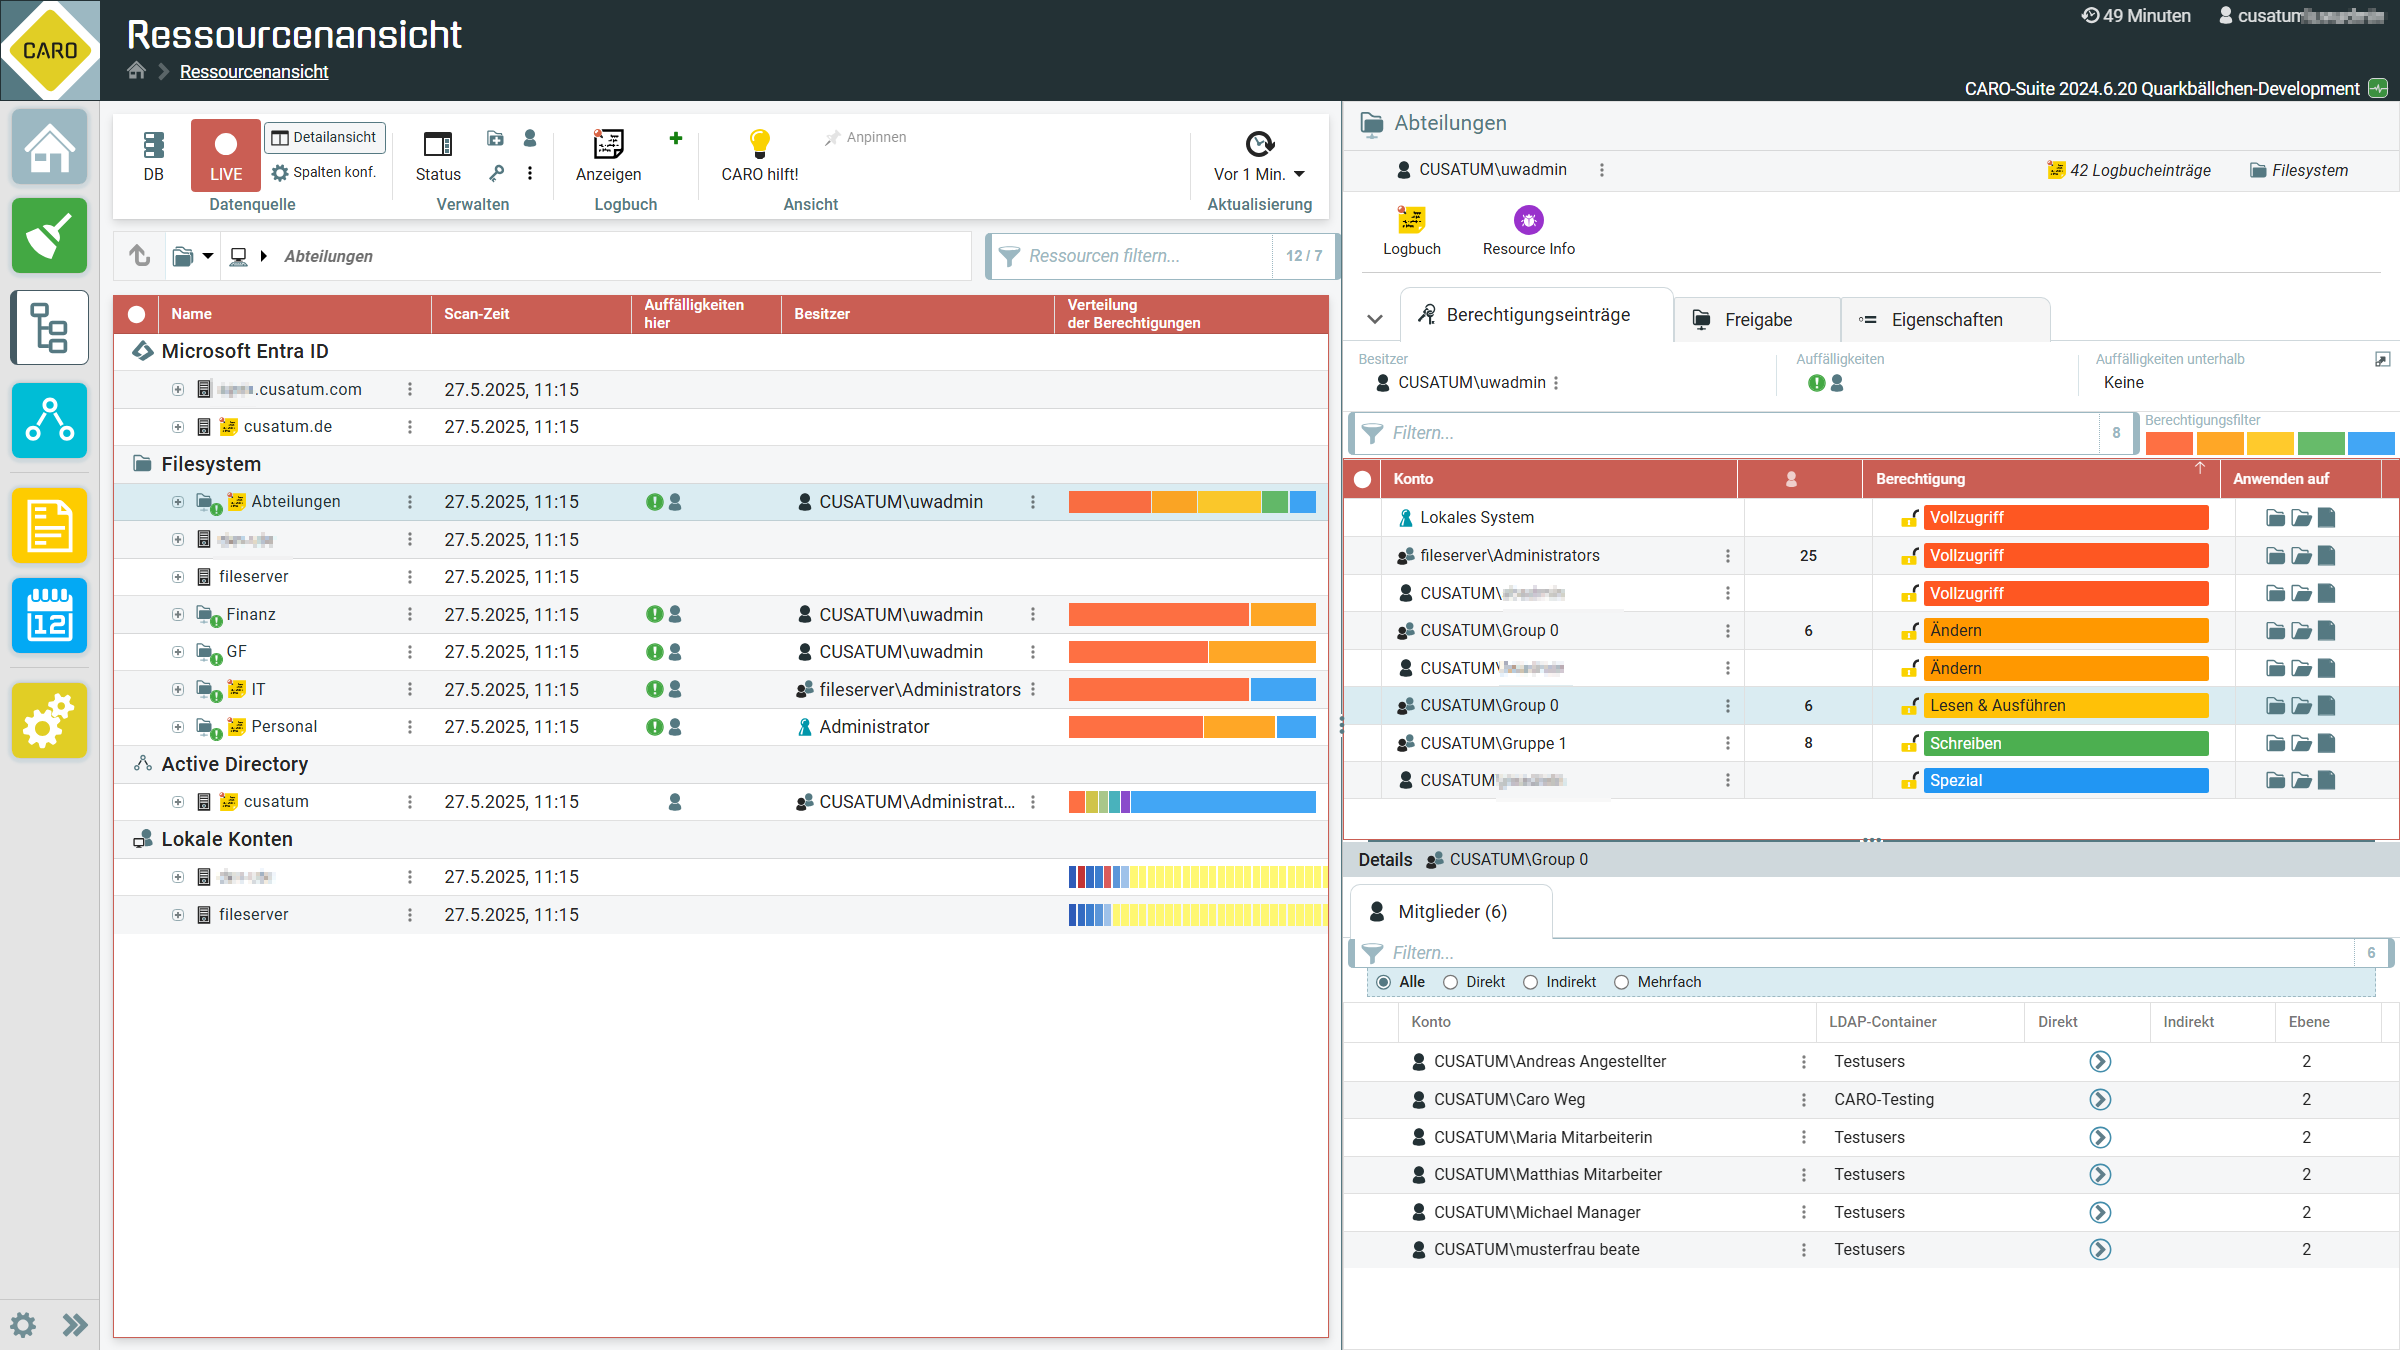Open the blue calendar sidebar icon
The width and height of the screenshot is (2400, 1350).
coord(49,616)
